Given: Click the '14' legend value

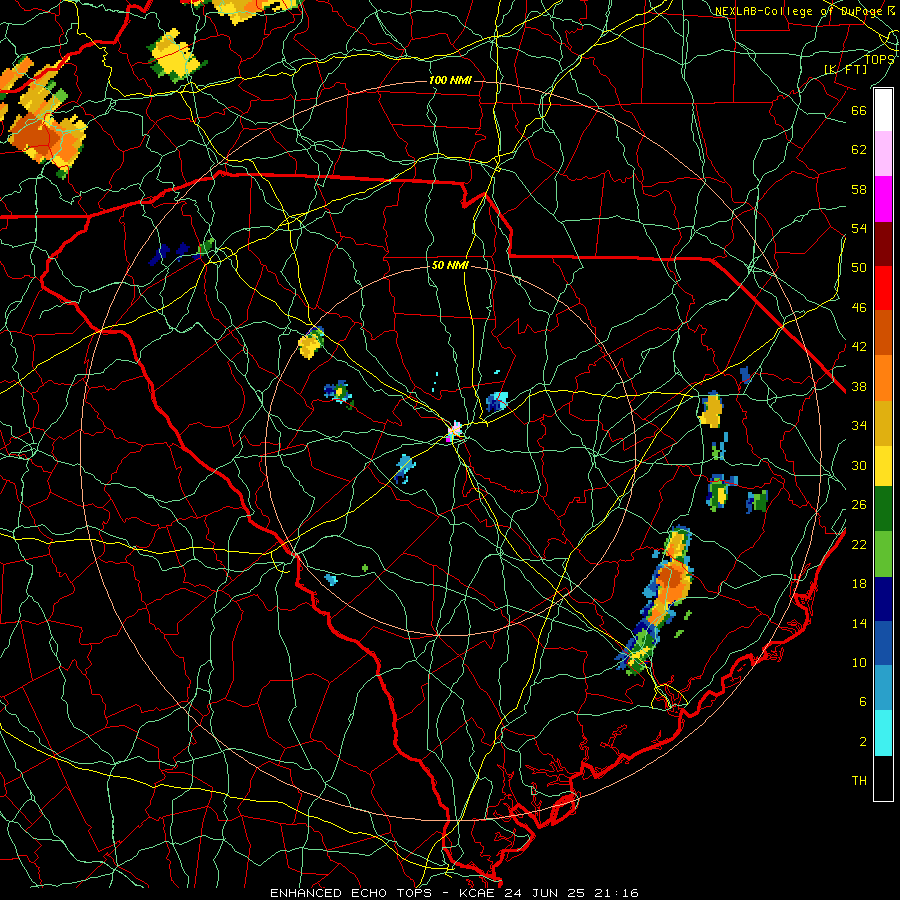Looking at the screenshot, I should (x=859, y=623).
